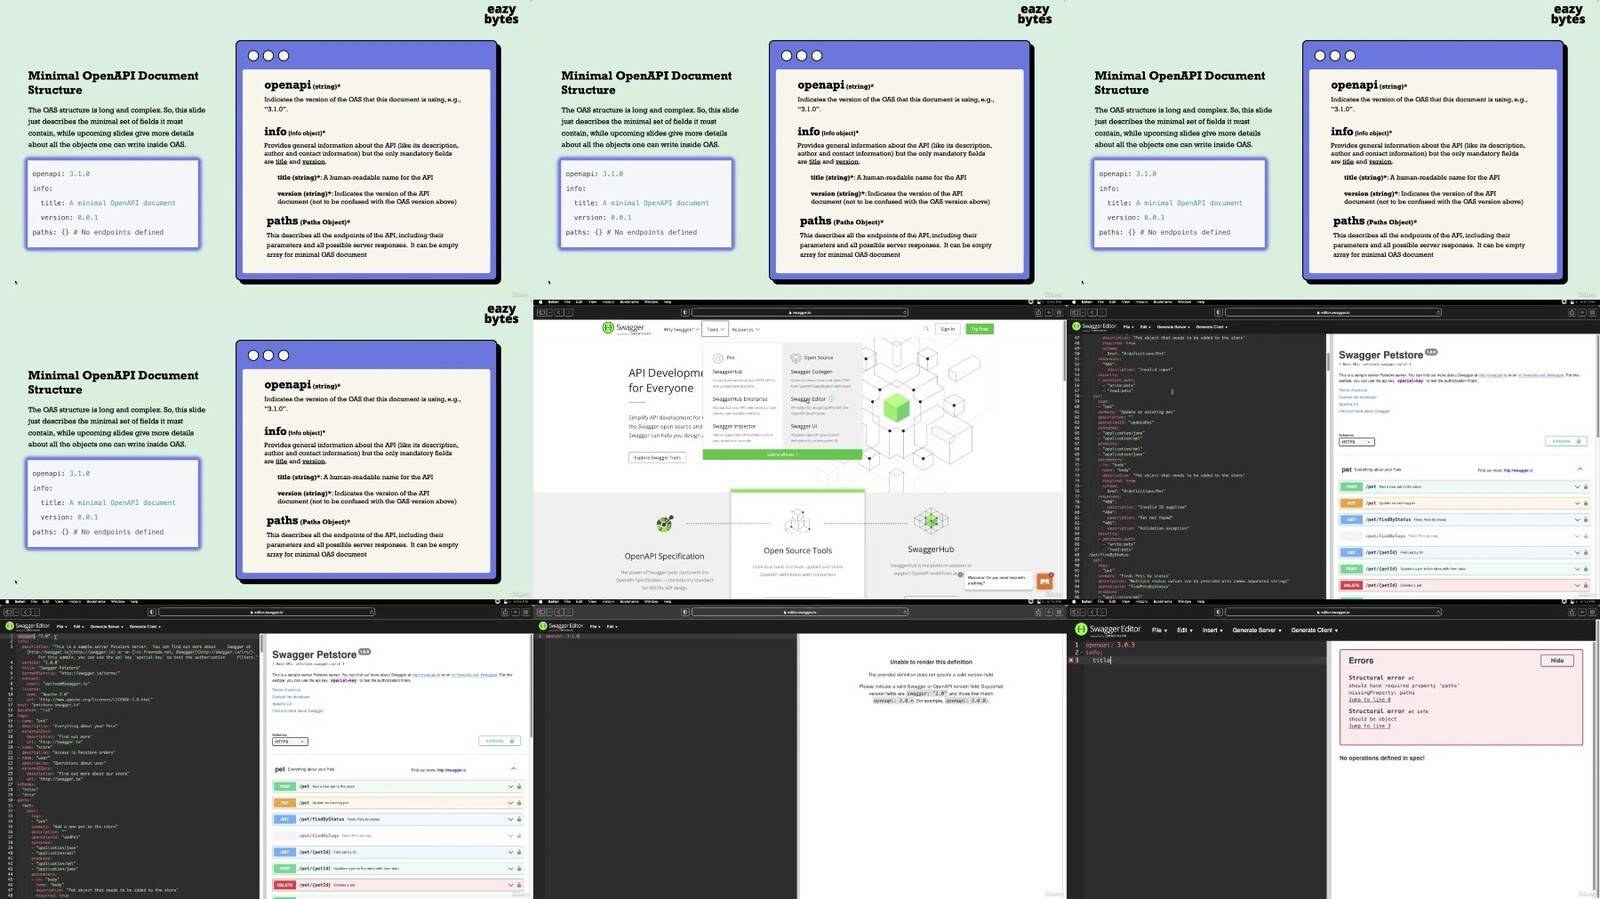1600x899 pixels.
Task: Click Hide button in the Errors panel
Action: (x=1557, y=661)
